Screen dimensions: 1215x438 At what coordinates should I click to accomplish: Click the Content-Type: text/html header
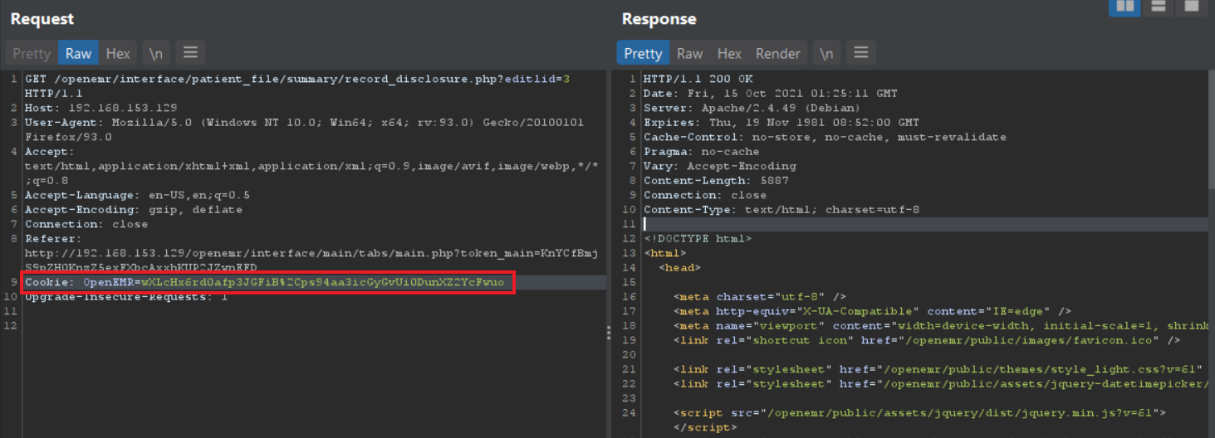click(x=781, y=210)
